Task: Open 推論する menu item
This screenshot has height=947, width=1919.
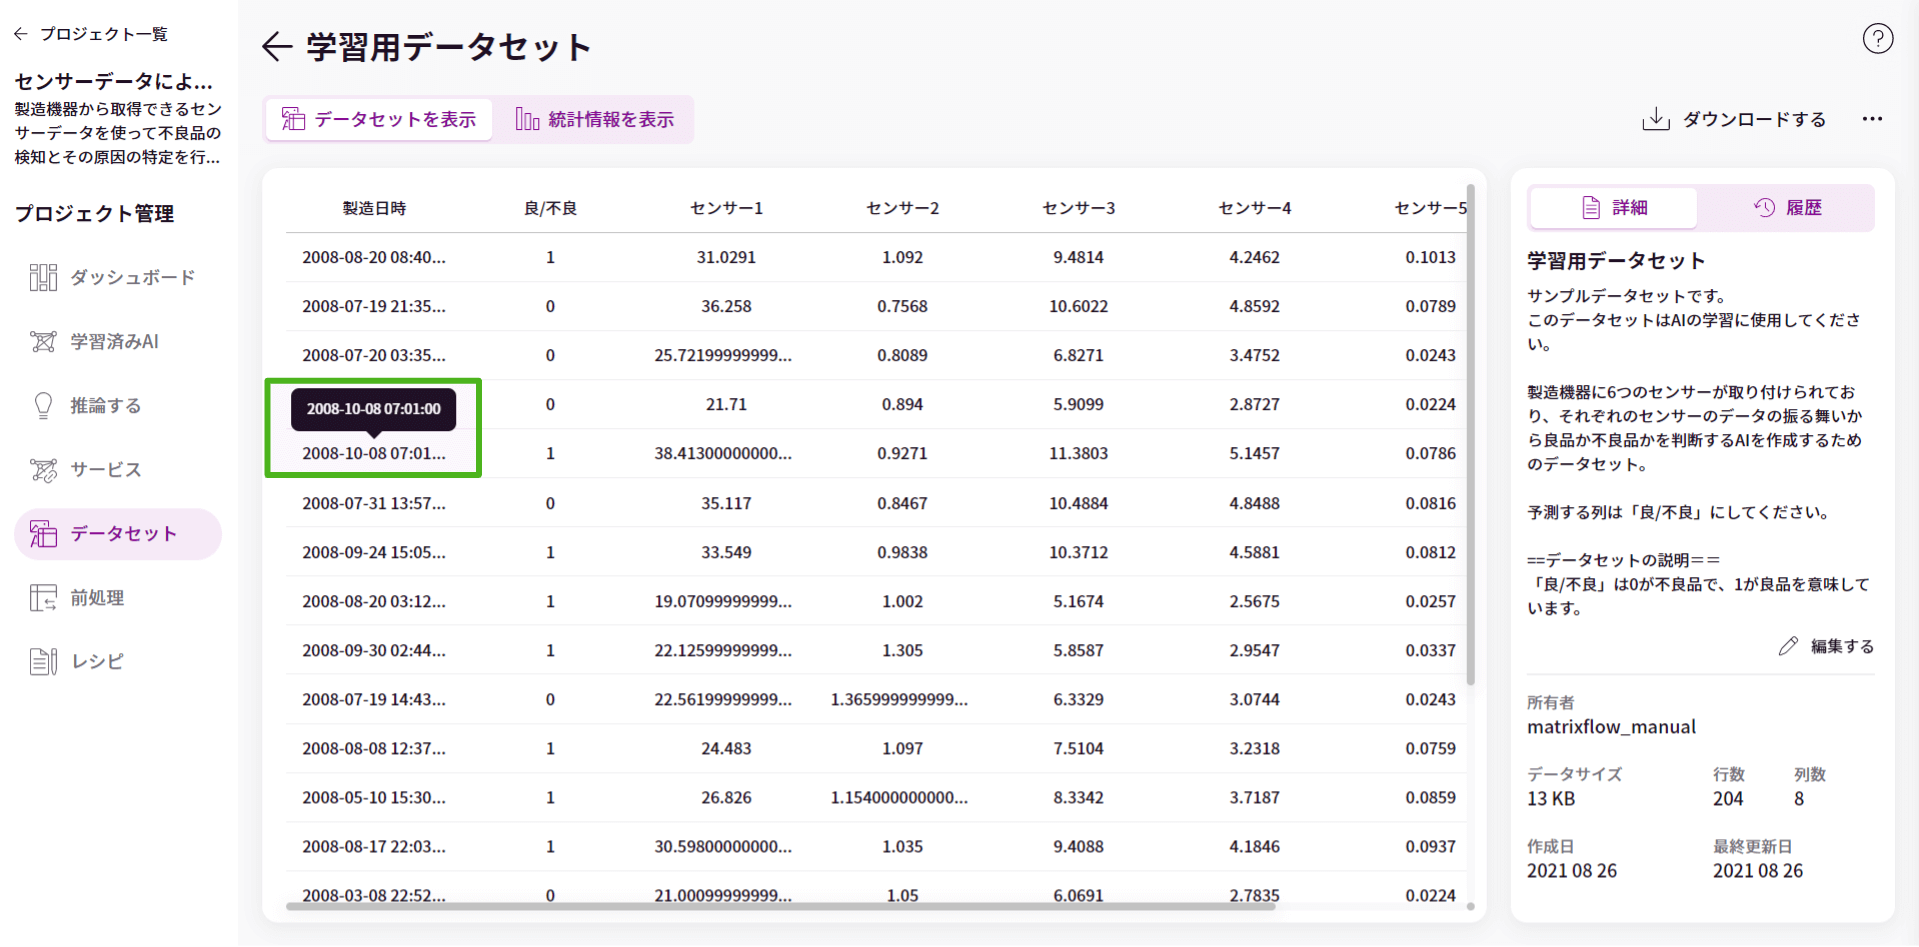Action: 118,405
